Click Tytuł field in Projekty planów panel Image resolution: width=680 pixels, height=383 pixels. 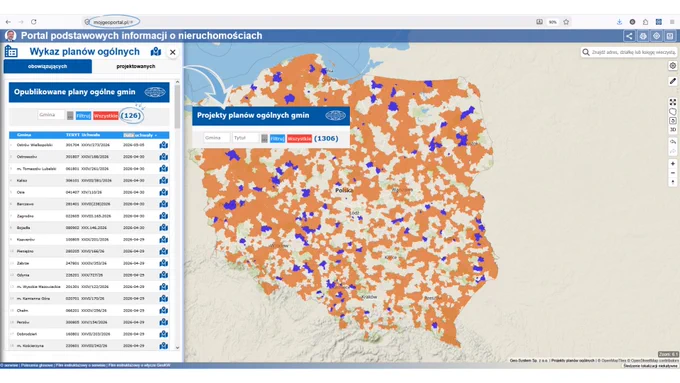(x=245, y=138)
